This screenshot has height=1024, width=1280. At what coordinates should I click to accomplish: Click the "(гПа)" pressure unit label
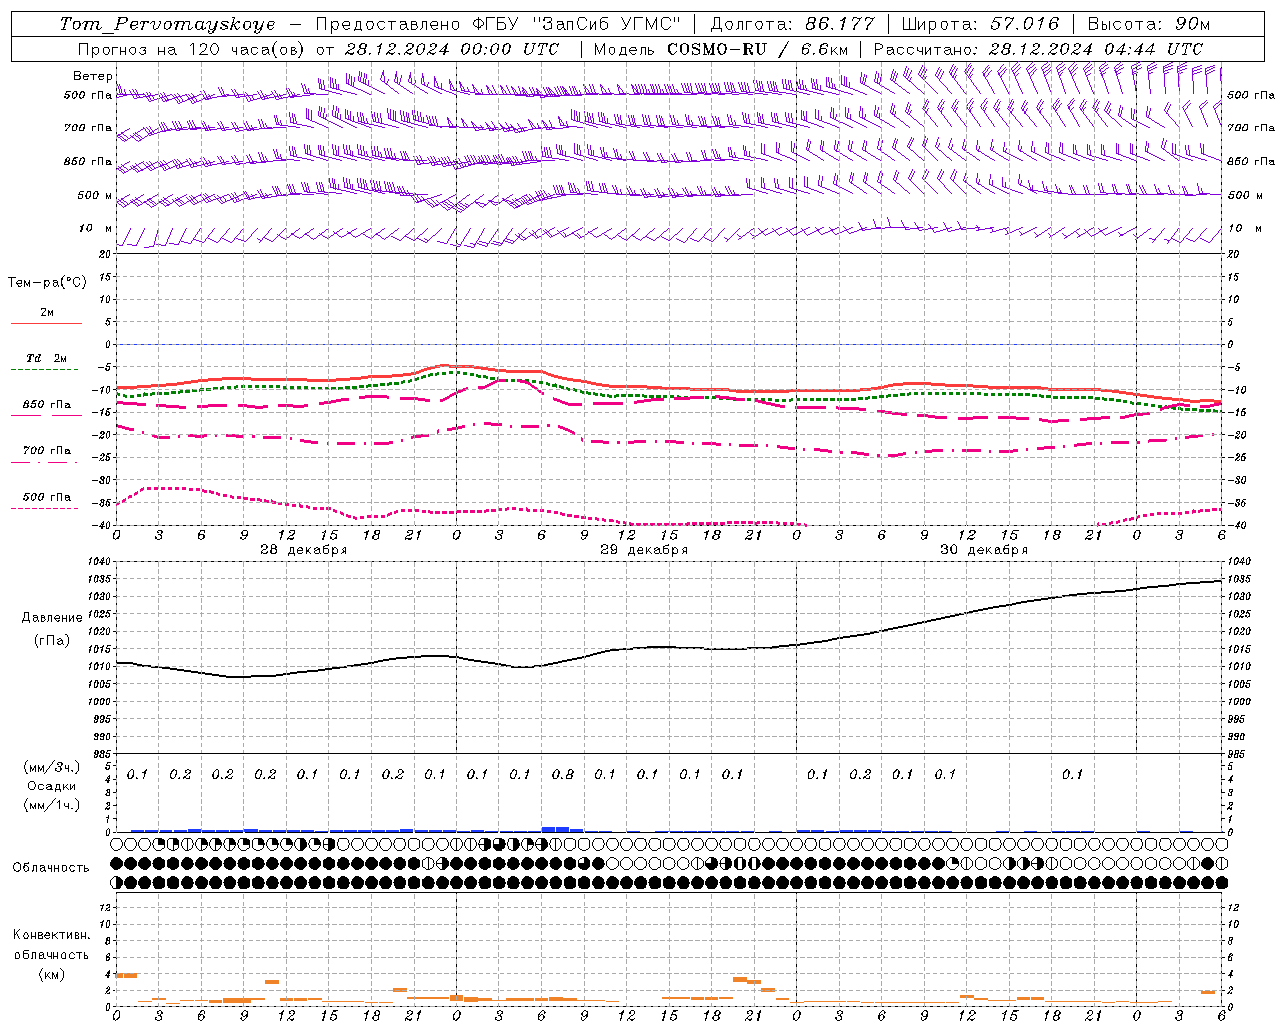click(51, 641)
